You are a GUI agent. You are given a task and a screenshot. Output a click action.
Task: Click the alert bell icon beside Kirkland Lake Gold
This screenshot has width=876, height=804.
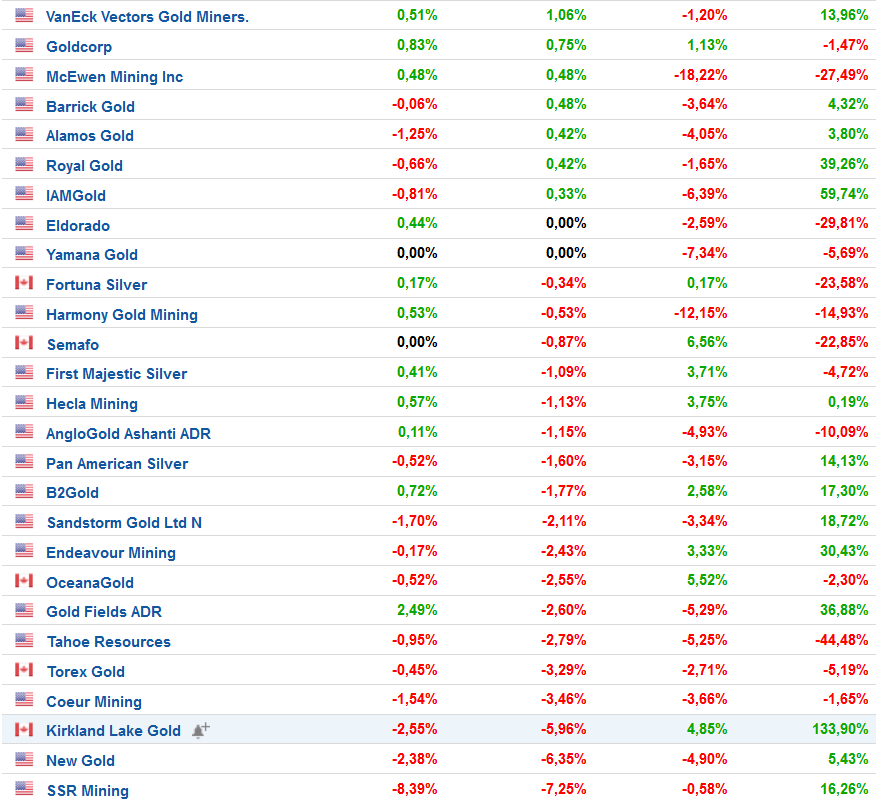point(201,730)
